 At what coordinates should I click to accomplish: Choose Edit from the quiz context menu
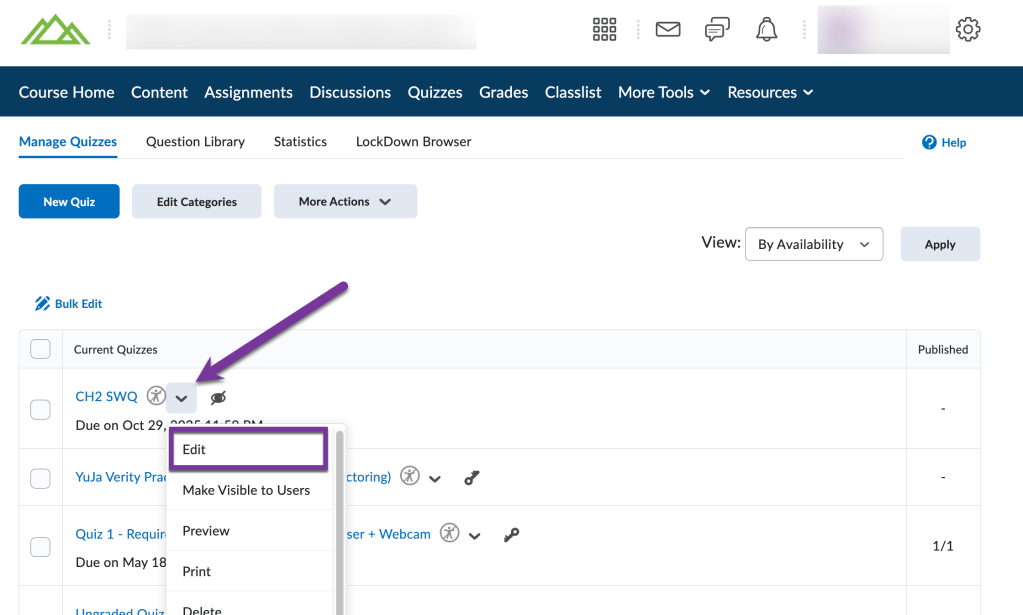tap(248, 450)
